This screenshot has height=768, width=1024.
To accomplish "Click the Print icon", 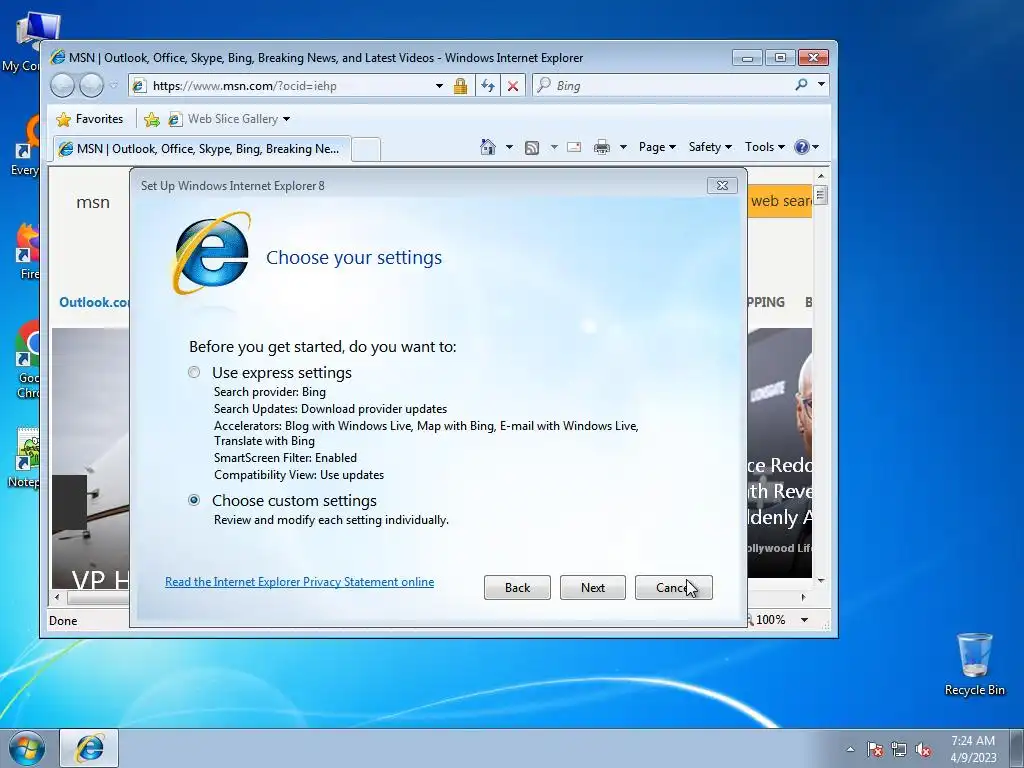I will (x=601, y=147).
